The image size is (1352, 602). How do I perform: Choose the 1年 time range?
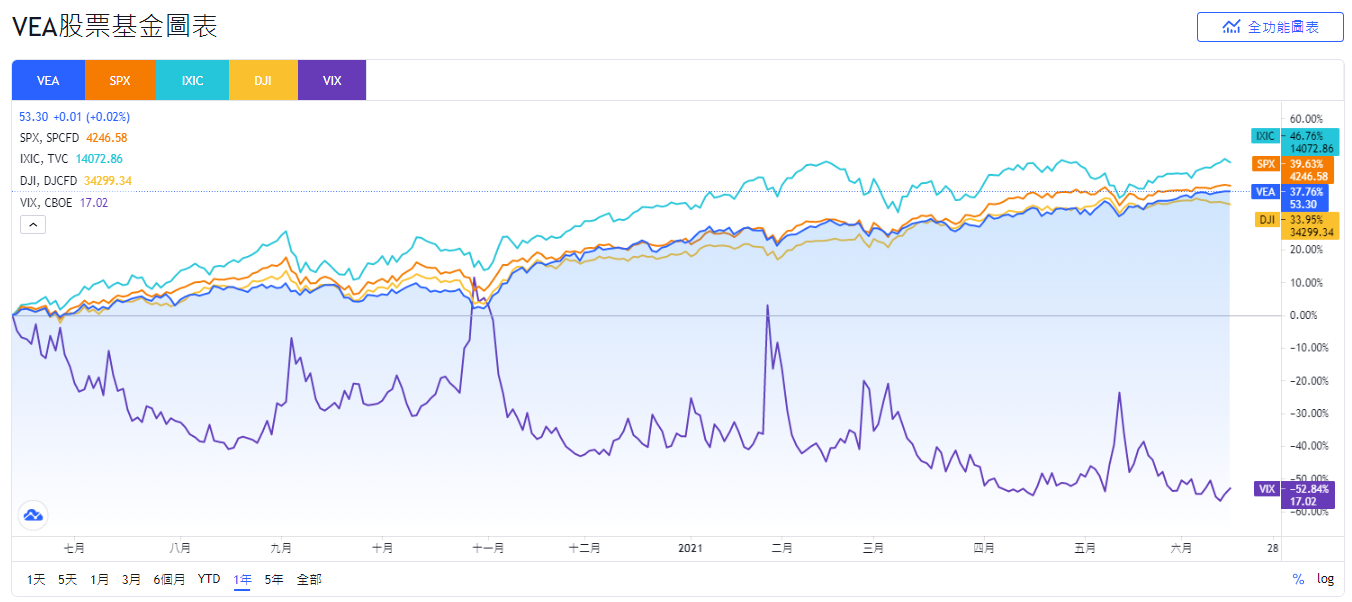(x=242, y=579)
